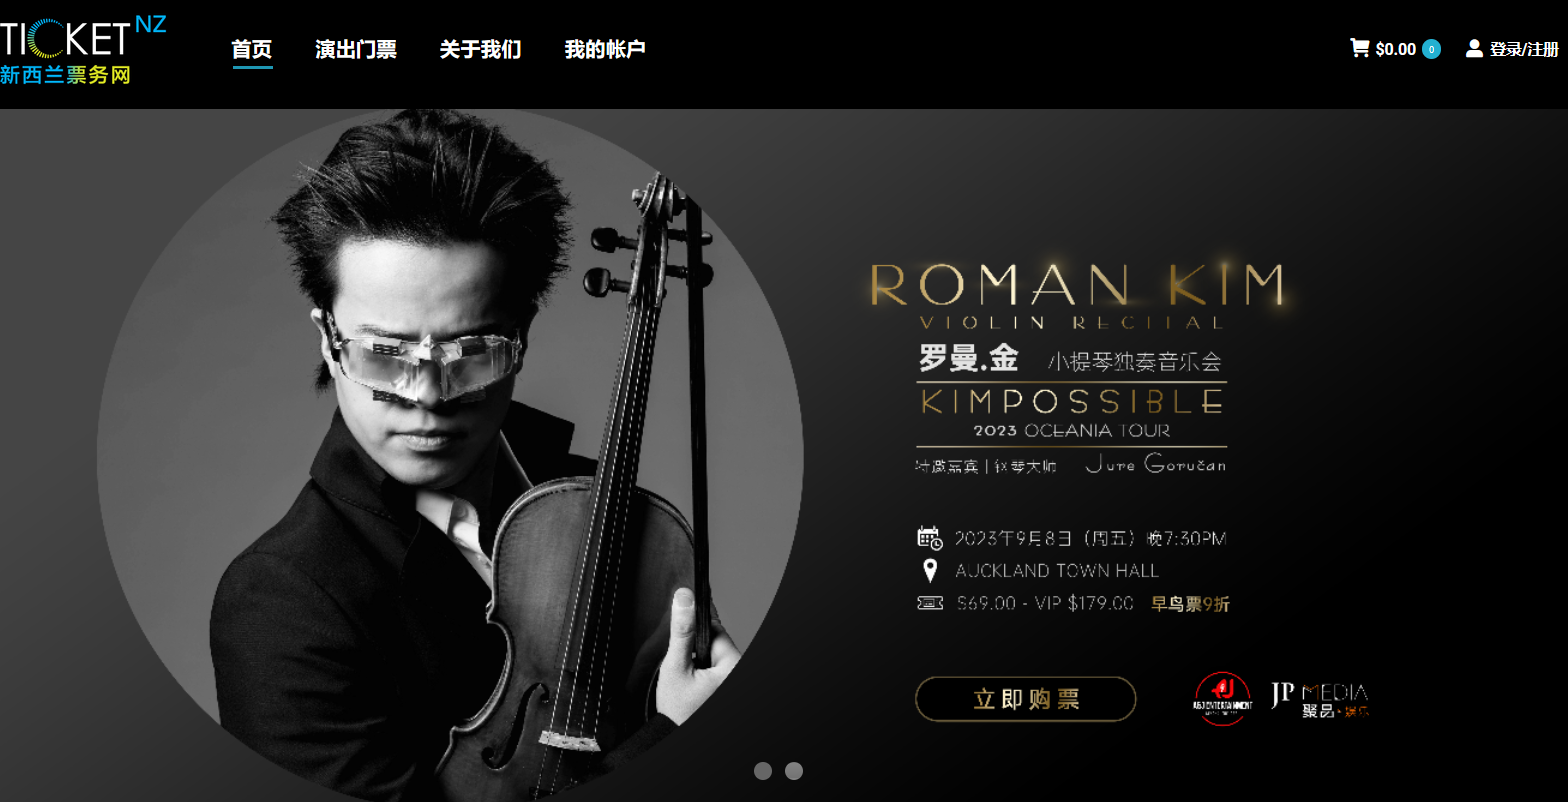Open the 首页 home menu item
The height and width of the screenshot is (802, 1568).
pyautogui.click(x=252, y=49)
